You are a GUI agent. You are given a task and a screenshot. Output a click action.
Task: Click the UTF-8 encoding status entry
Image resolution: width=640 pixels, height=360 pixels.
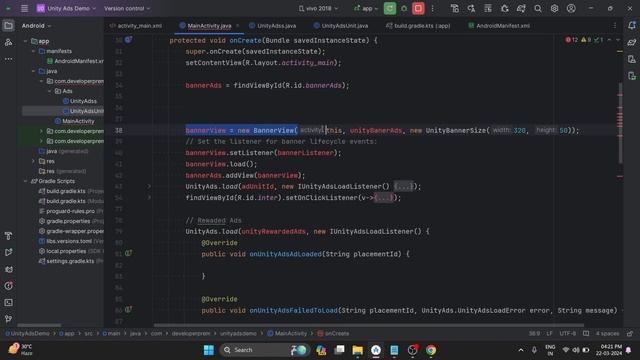[x=568, y=333]
